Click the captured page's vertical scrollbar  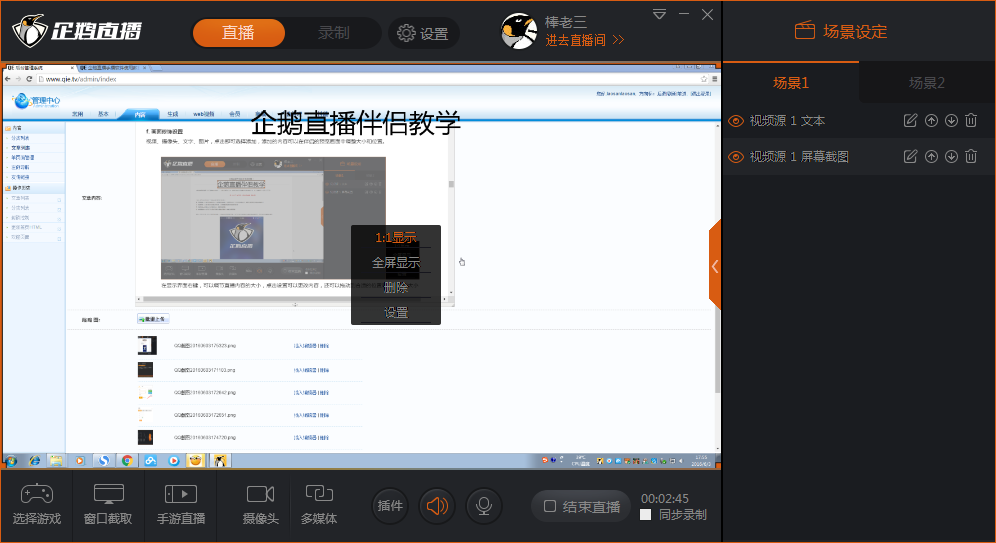click(717, 286)
